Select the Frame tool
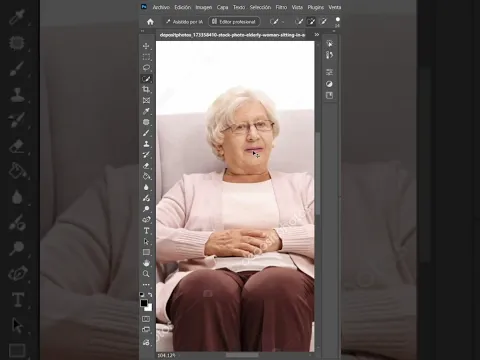Image resolution: width=480 pixels, height=360 pixels. point(146,100)
